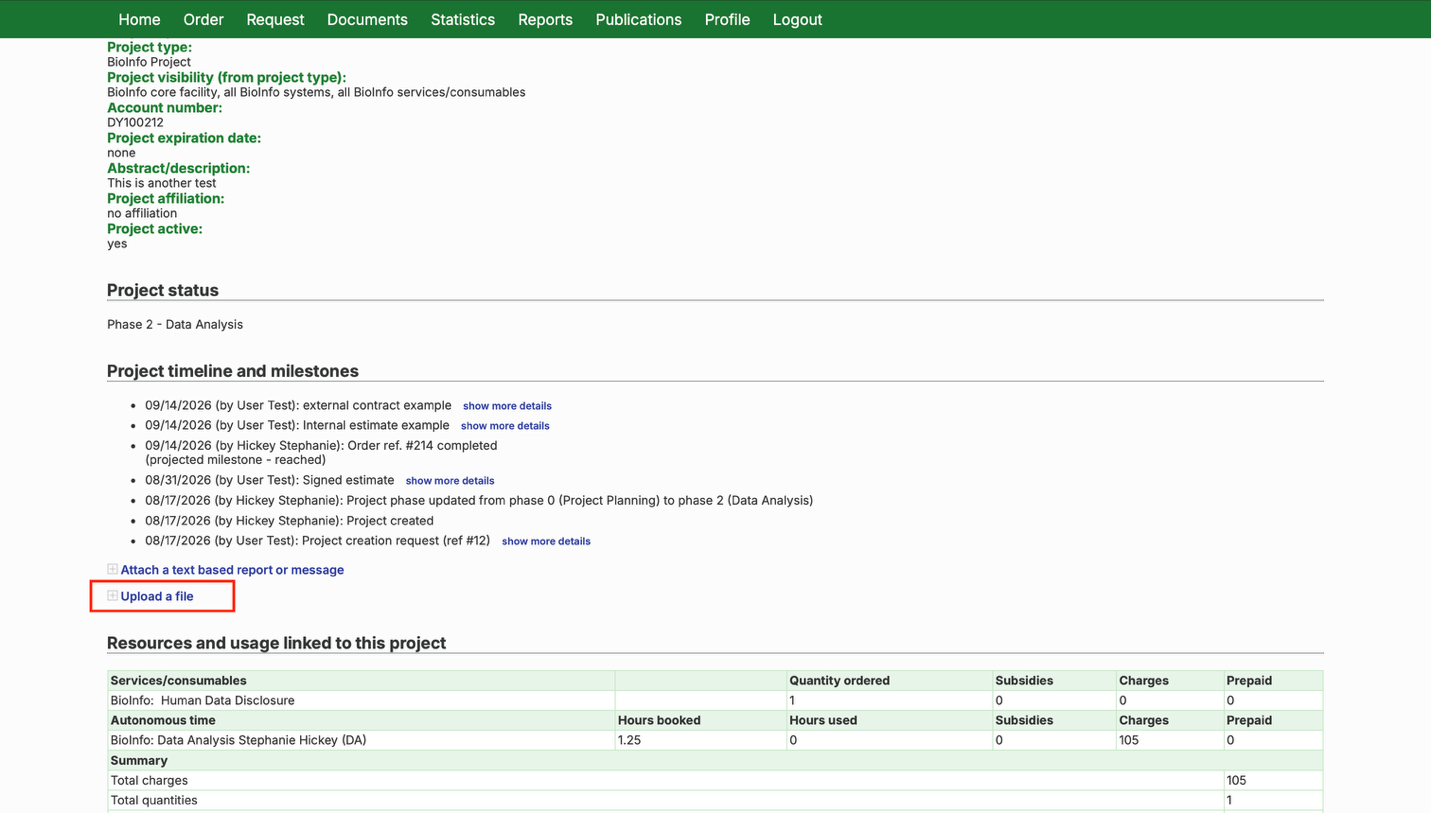This screenshot has width=1431, height=813.
Task: Show more details for Signed estimate
Action: click(450, 481)
